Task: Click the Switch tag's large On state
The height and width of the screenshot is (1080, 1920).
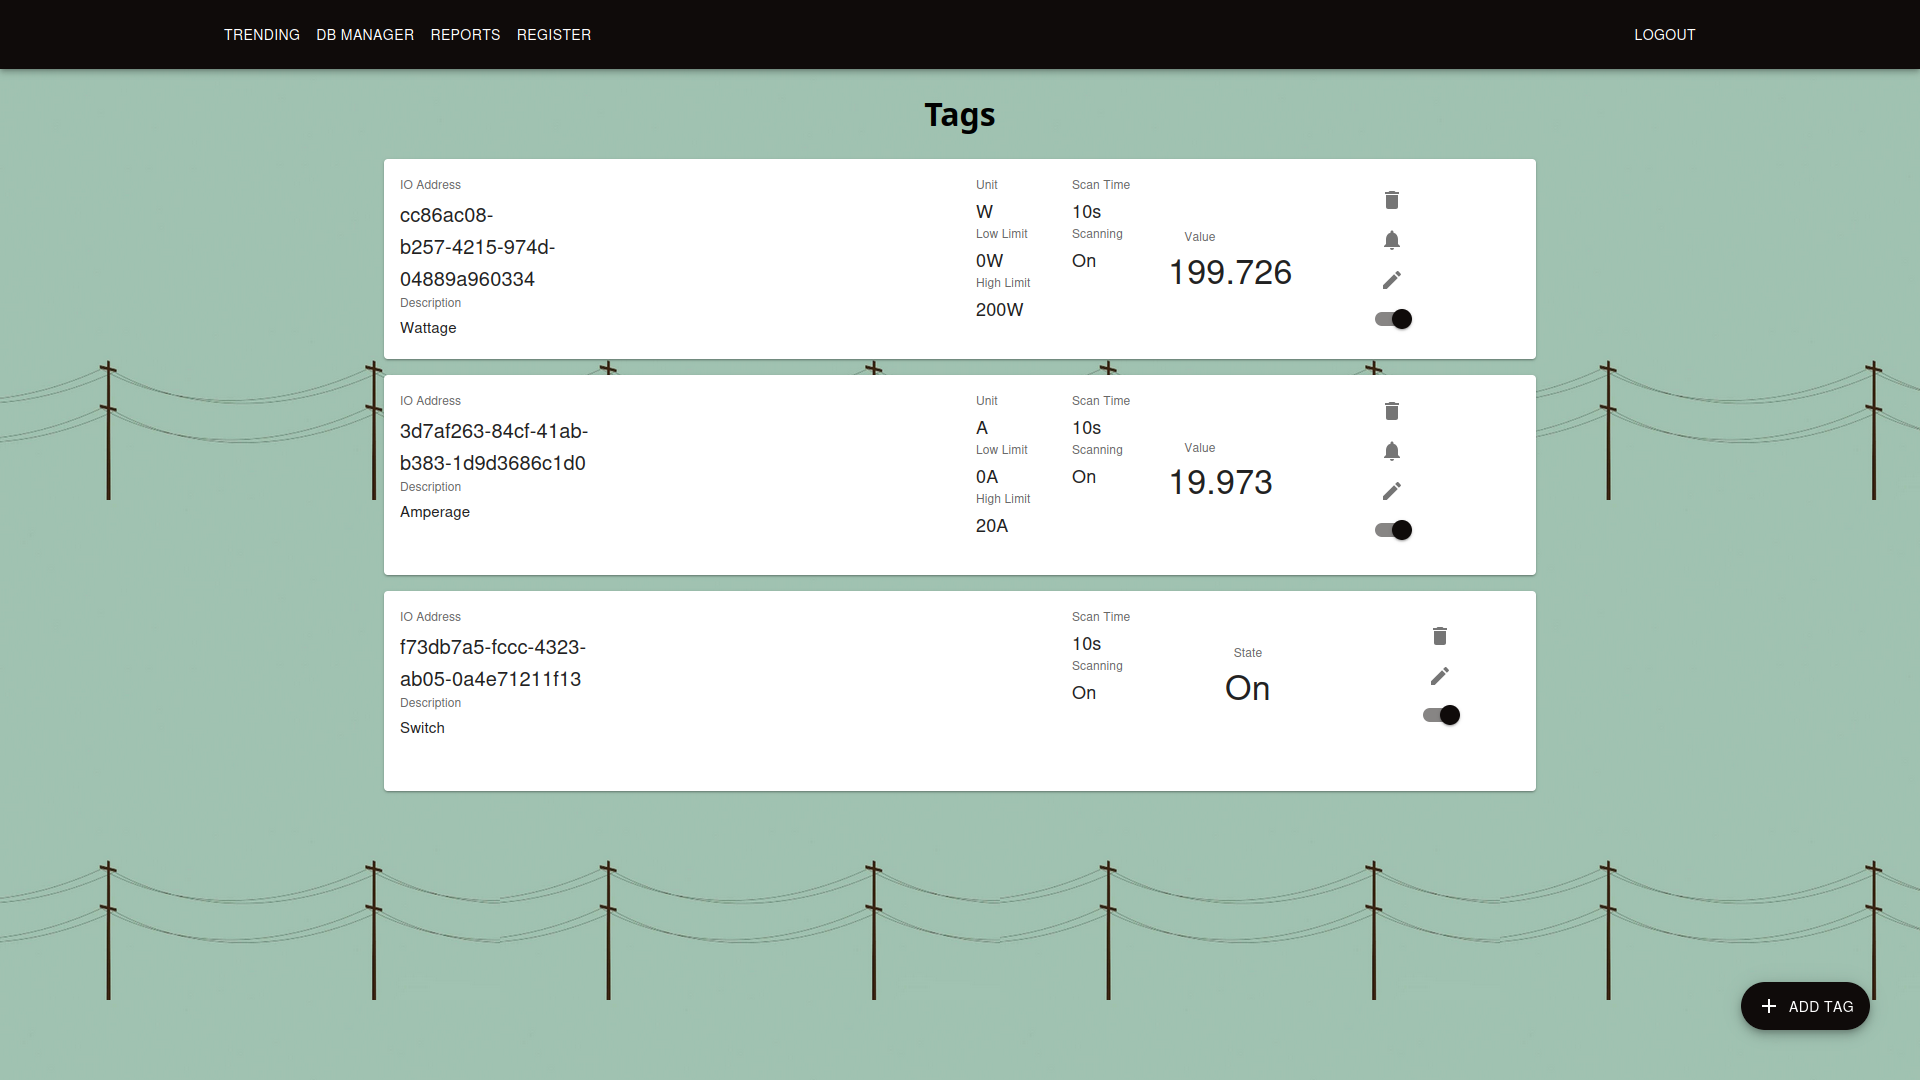Action: pos(1248,688)
